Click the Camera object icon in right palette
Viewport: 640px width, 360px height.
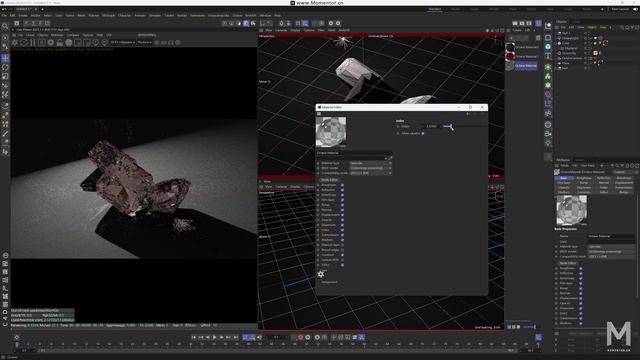point(548,134)
